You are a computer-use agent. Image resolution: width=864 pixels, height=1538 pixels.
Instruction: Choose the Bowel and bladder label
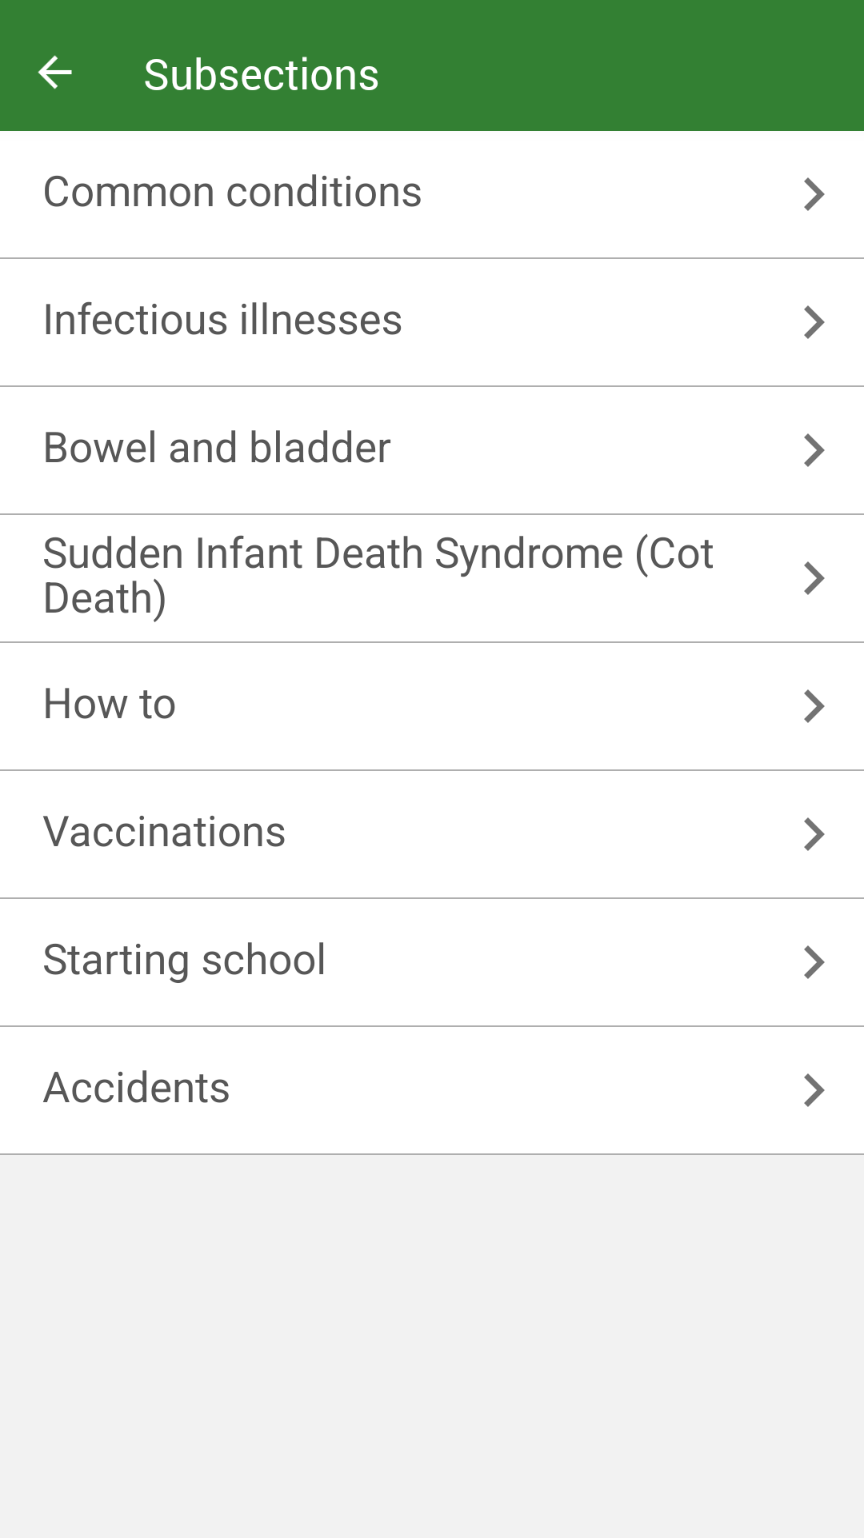[x=216, y=448]
